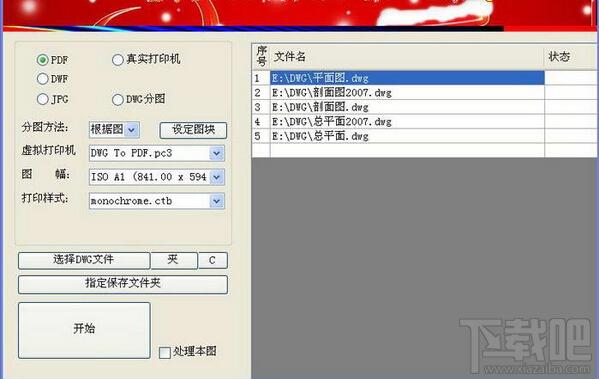599x379 pixels.
Task: Select file row E:\DWG\总平面.dwg
Action: tap(407, 136)
